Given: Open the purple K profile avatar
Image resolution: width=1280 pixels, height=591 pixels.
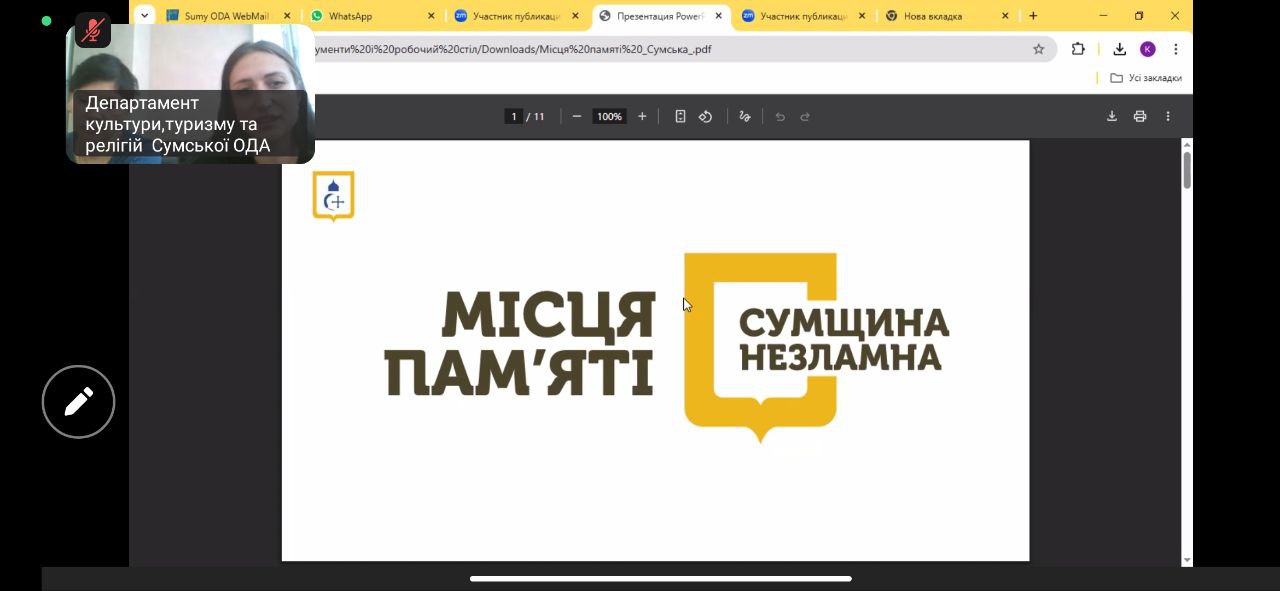Looking at the screenshot, I should coord(1148,49).
